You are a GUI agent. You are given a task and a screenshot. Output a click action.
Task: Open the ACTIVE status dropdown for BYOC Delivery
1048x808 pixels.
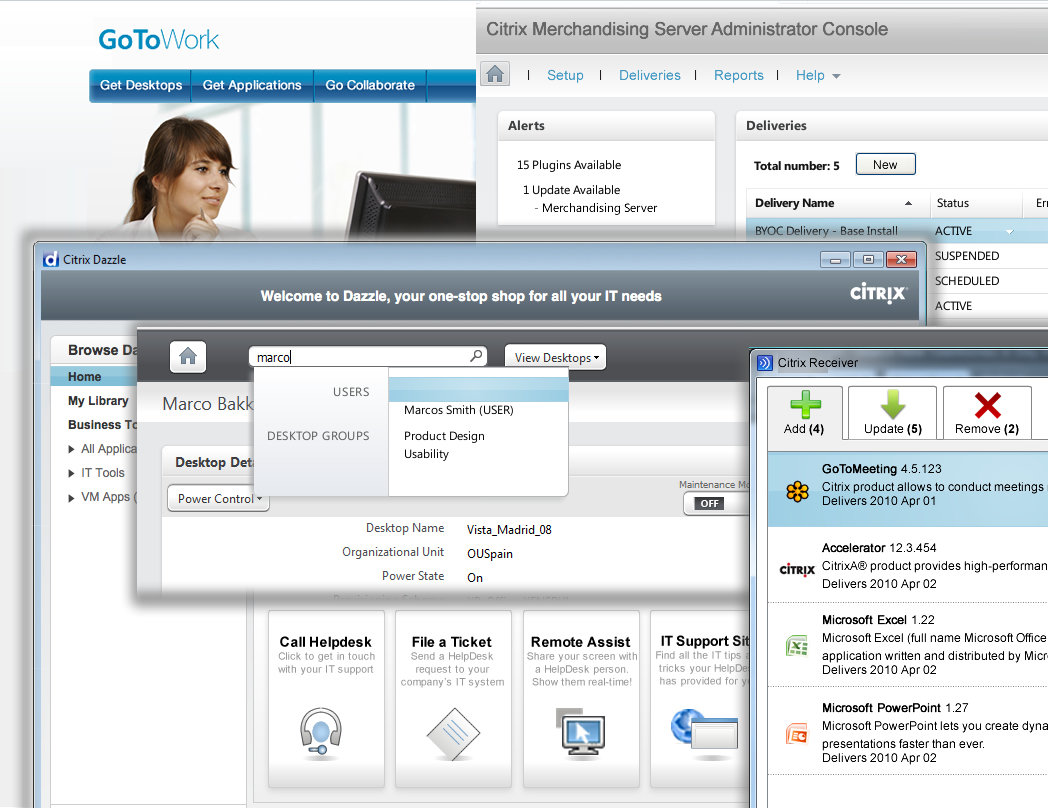tap(1009, 232)
